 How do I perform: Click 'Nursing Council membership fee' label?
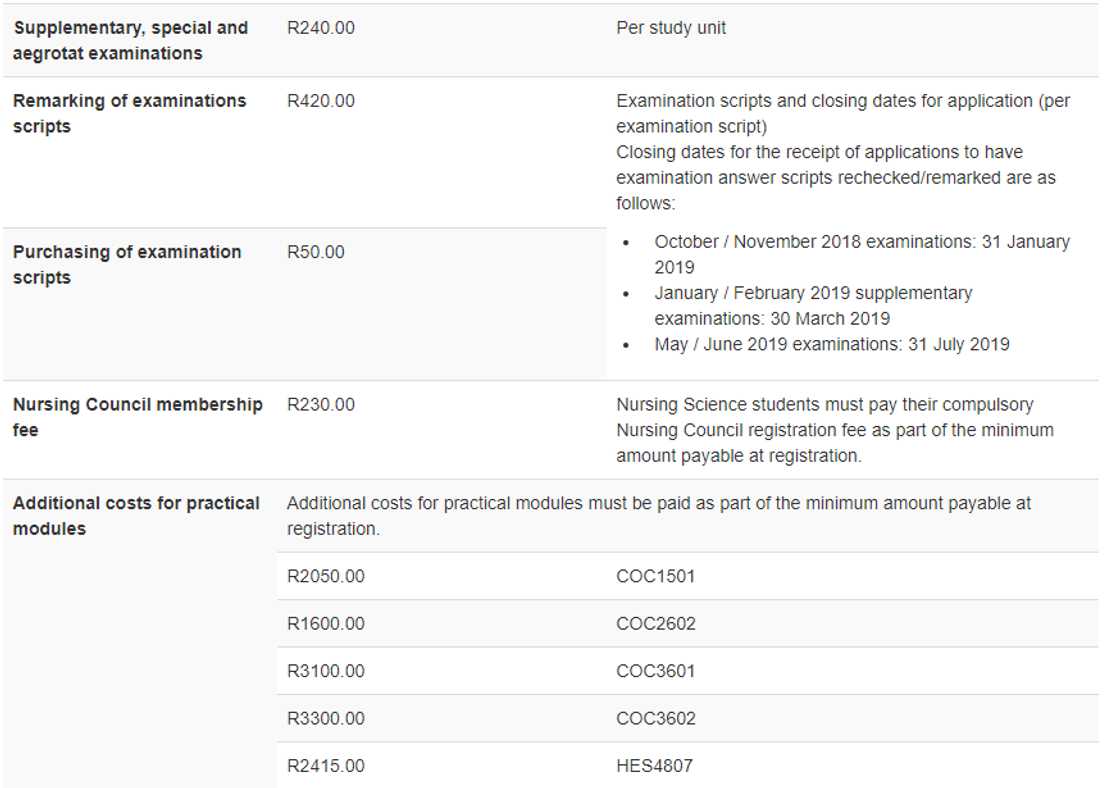click(137, 416)
